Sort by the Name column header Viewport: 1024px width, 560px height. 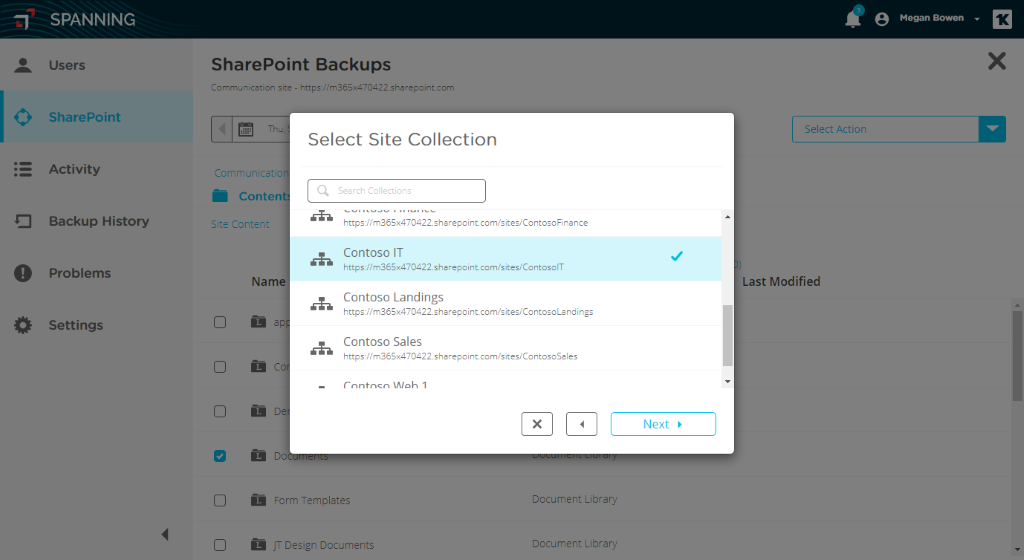268,281
